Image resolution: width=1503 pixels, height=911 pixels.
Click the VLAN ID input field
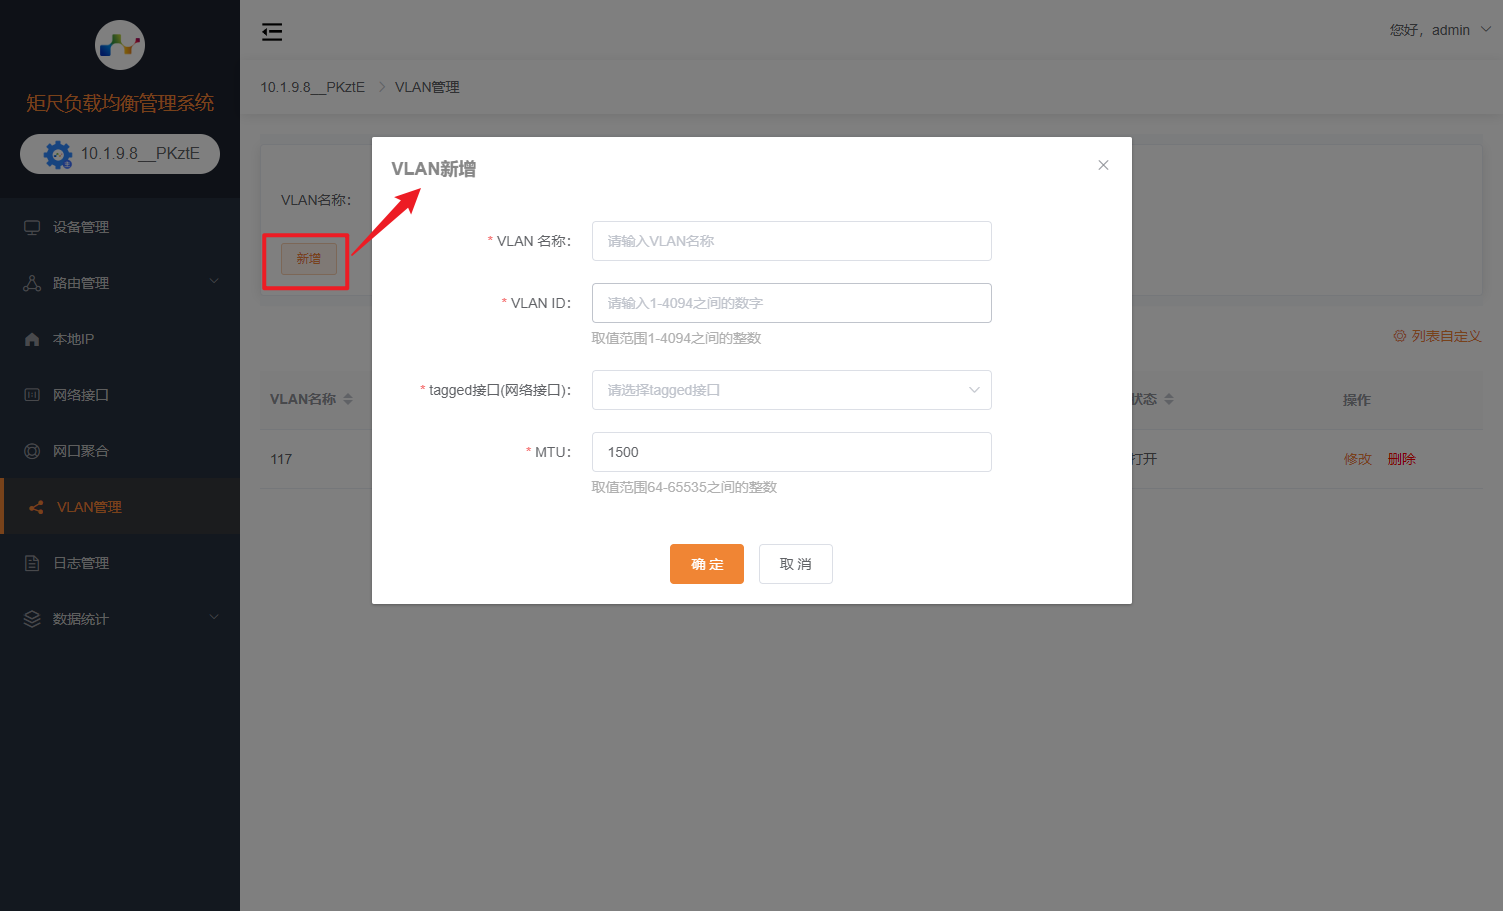(x=791, y=303)
